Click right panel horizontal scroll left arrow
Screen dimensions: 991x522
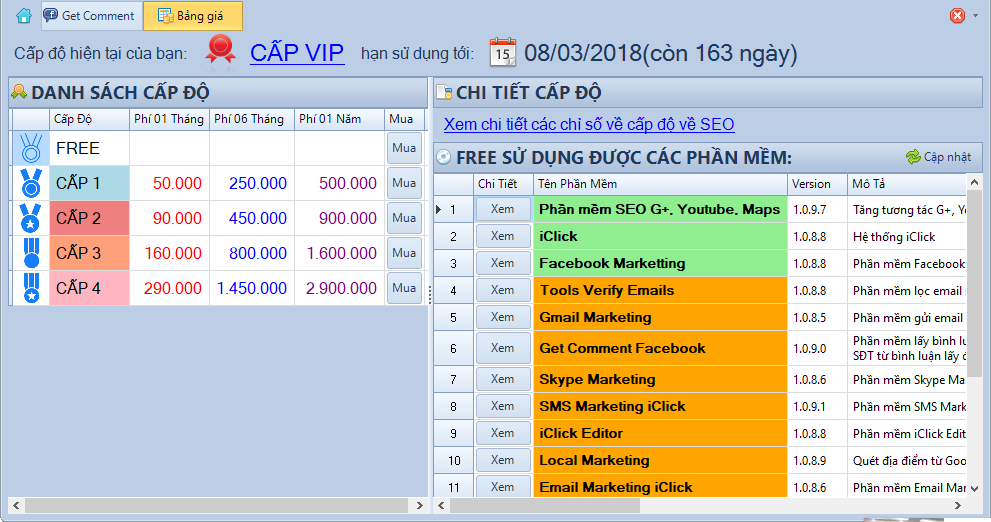441,506
